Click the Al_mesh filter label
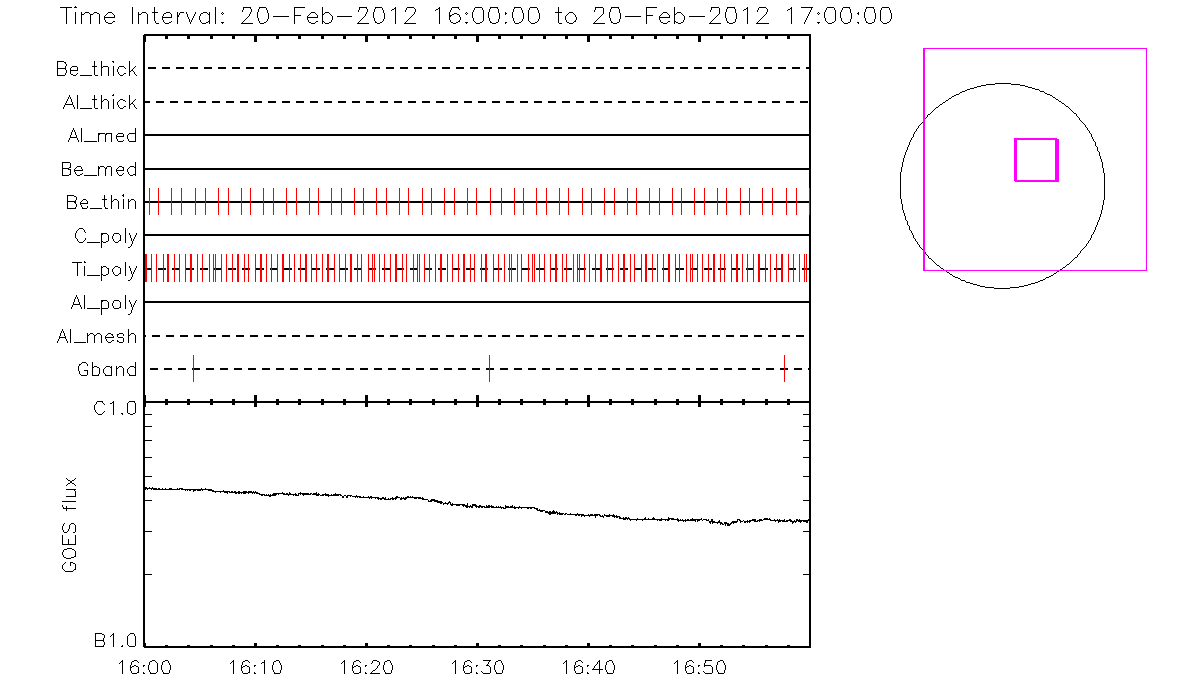Screen dimensions: 1200x700 tap(97, 337)
